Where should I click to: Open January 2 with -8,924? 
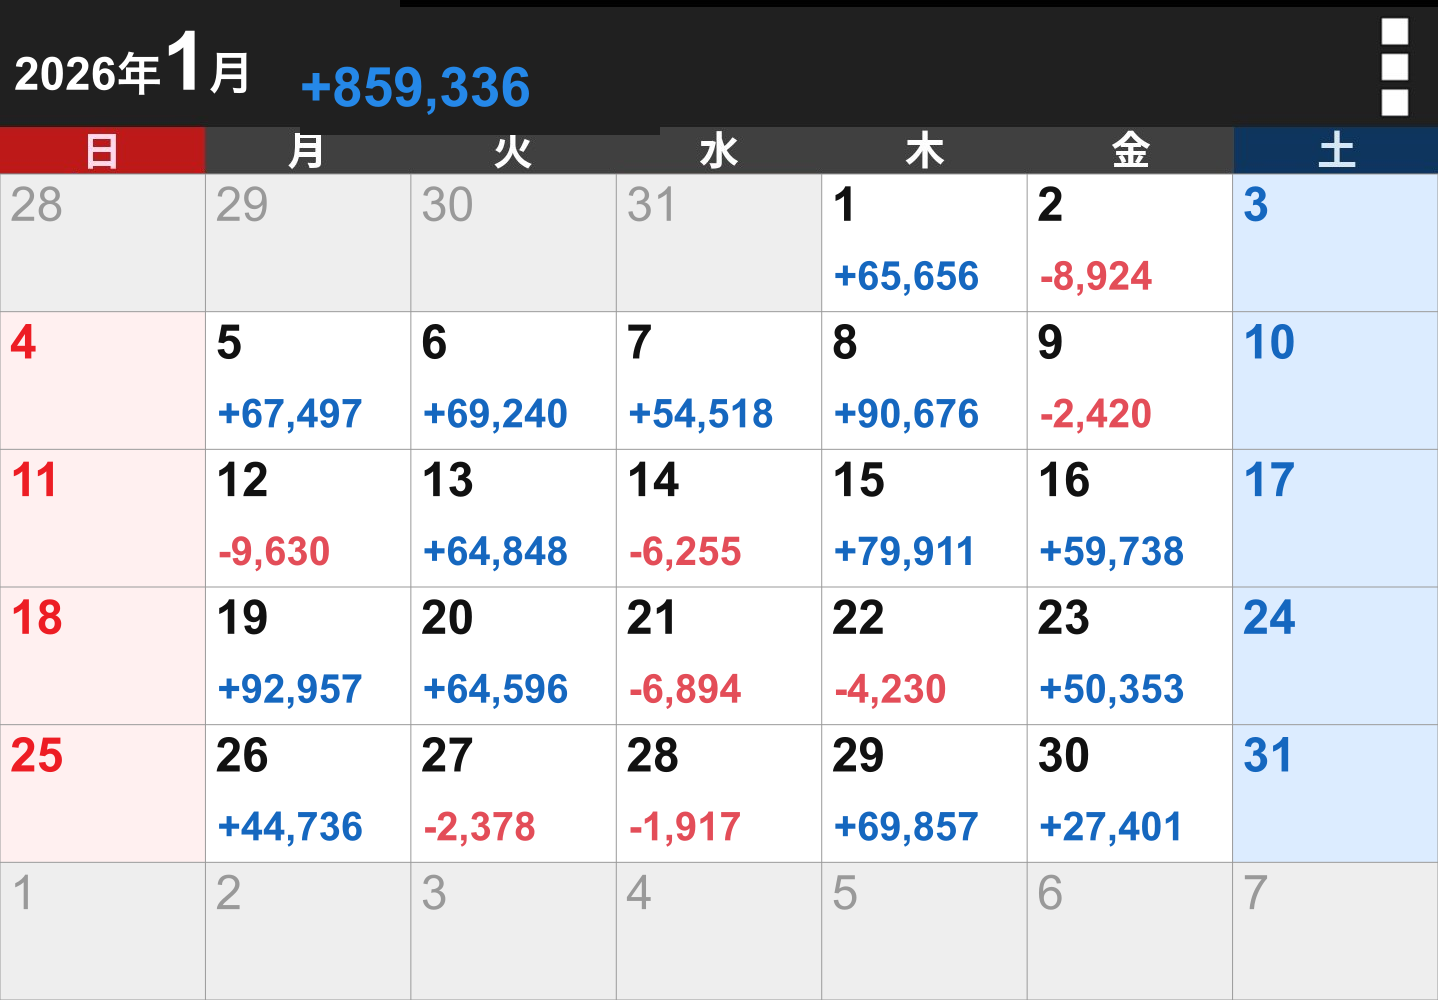(1130, 243)
